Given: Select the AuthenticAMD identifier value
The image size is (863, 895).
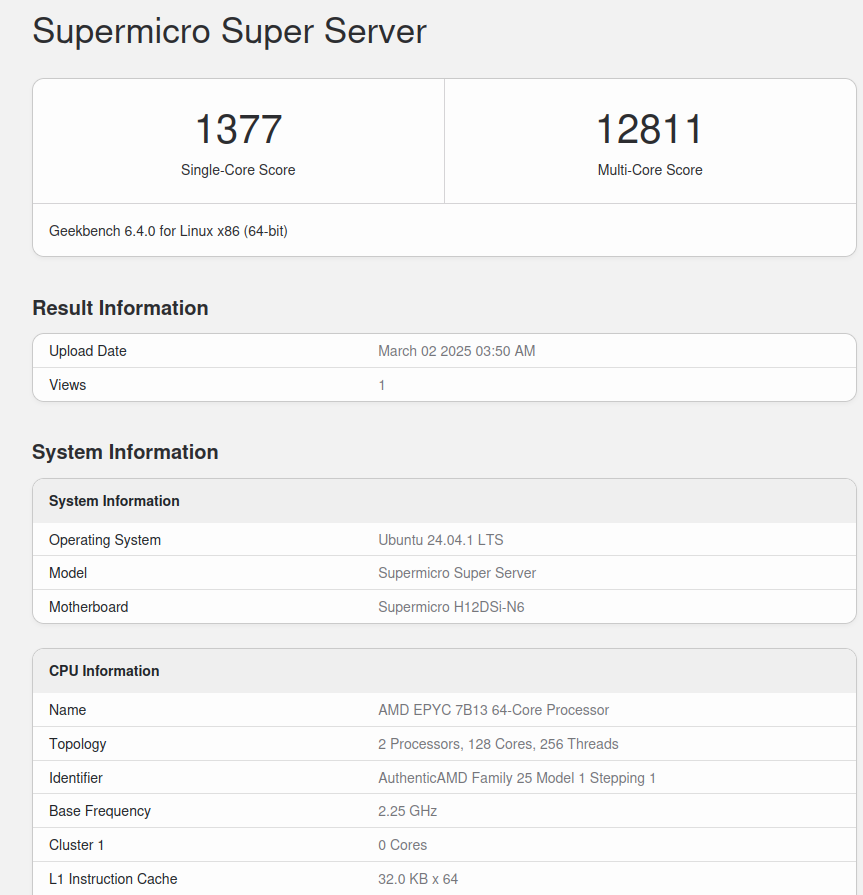Looking at the screenshot, I should (x=517, y=778).
